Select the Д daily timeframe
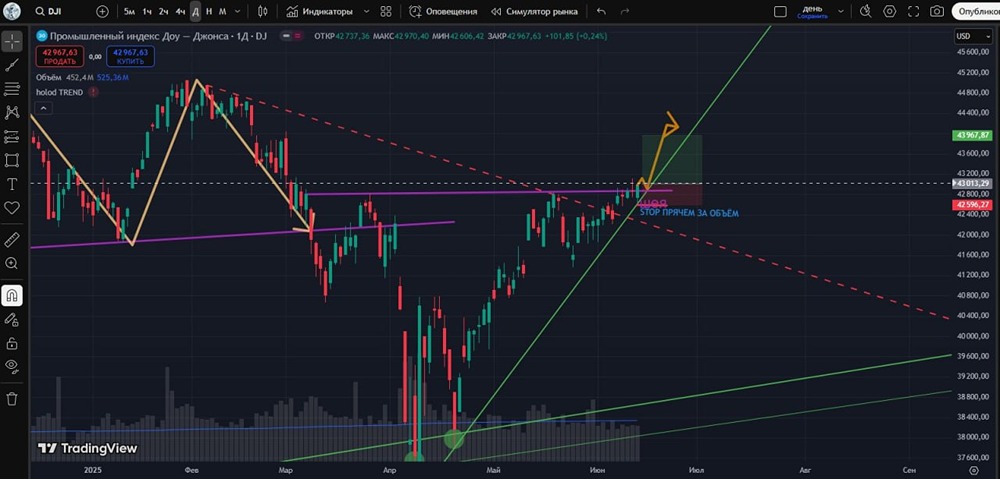 pos(195,11)
